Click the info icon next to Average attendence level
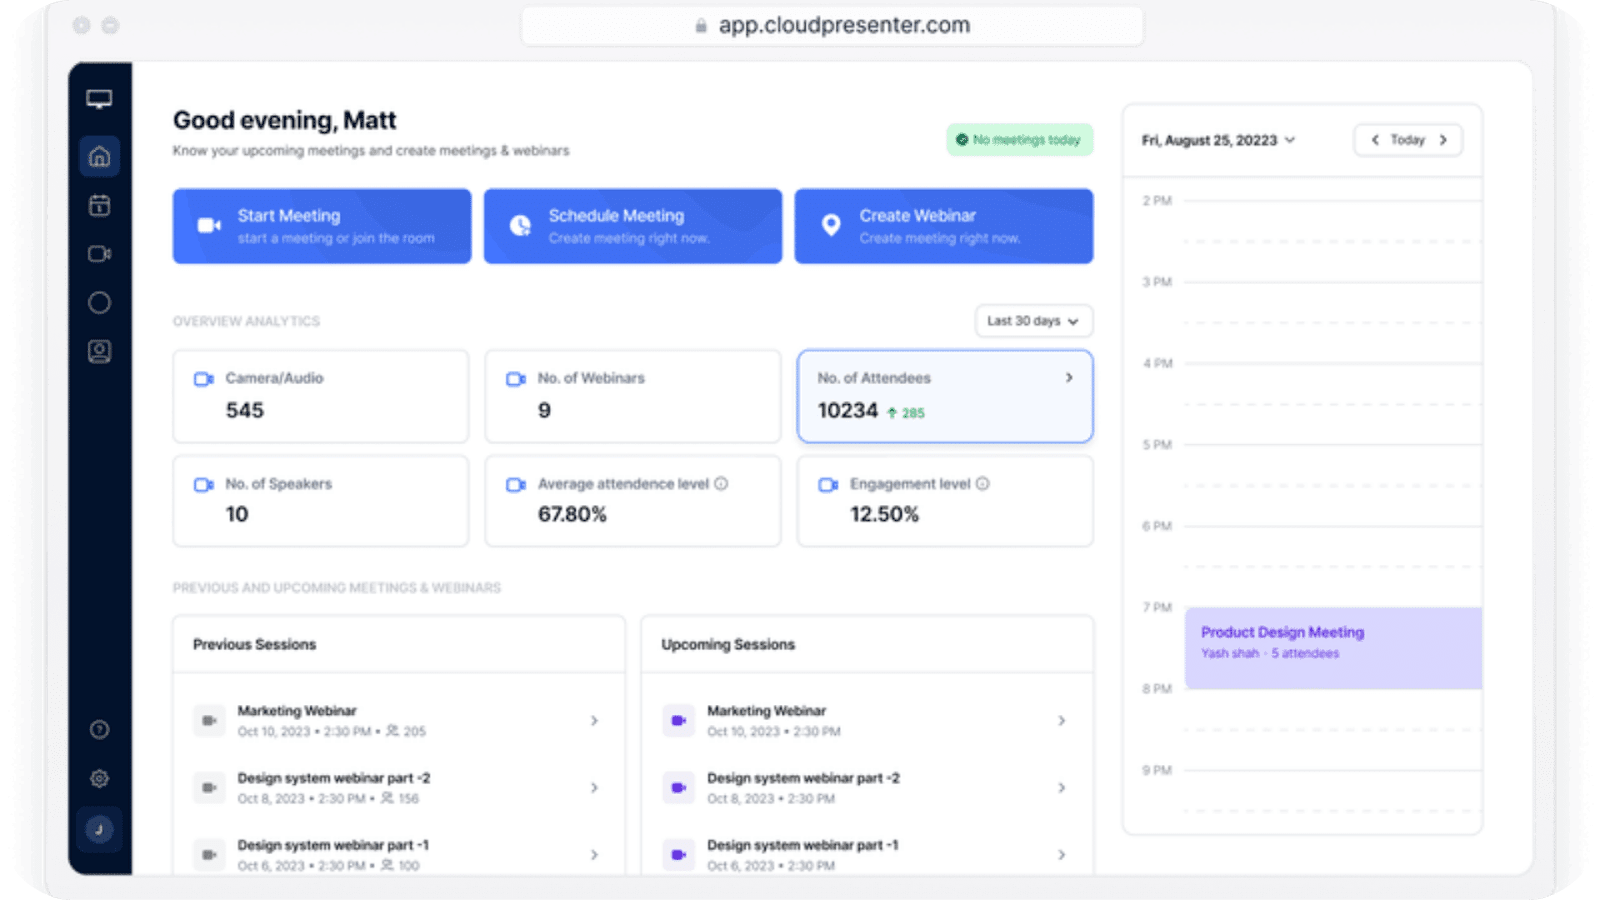Screen dimensions: 1600x900 tap(721, 484)
